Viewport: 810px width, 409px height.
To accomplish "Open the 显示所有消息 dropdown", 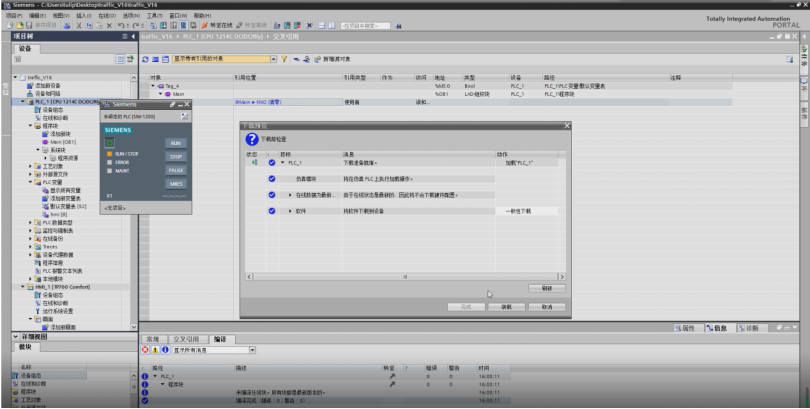I will click(x=253, y=350).
